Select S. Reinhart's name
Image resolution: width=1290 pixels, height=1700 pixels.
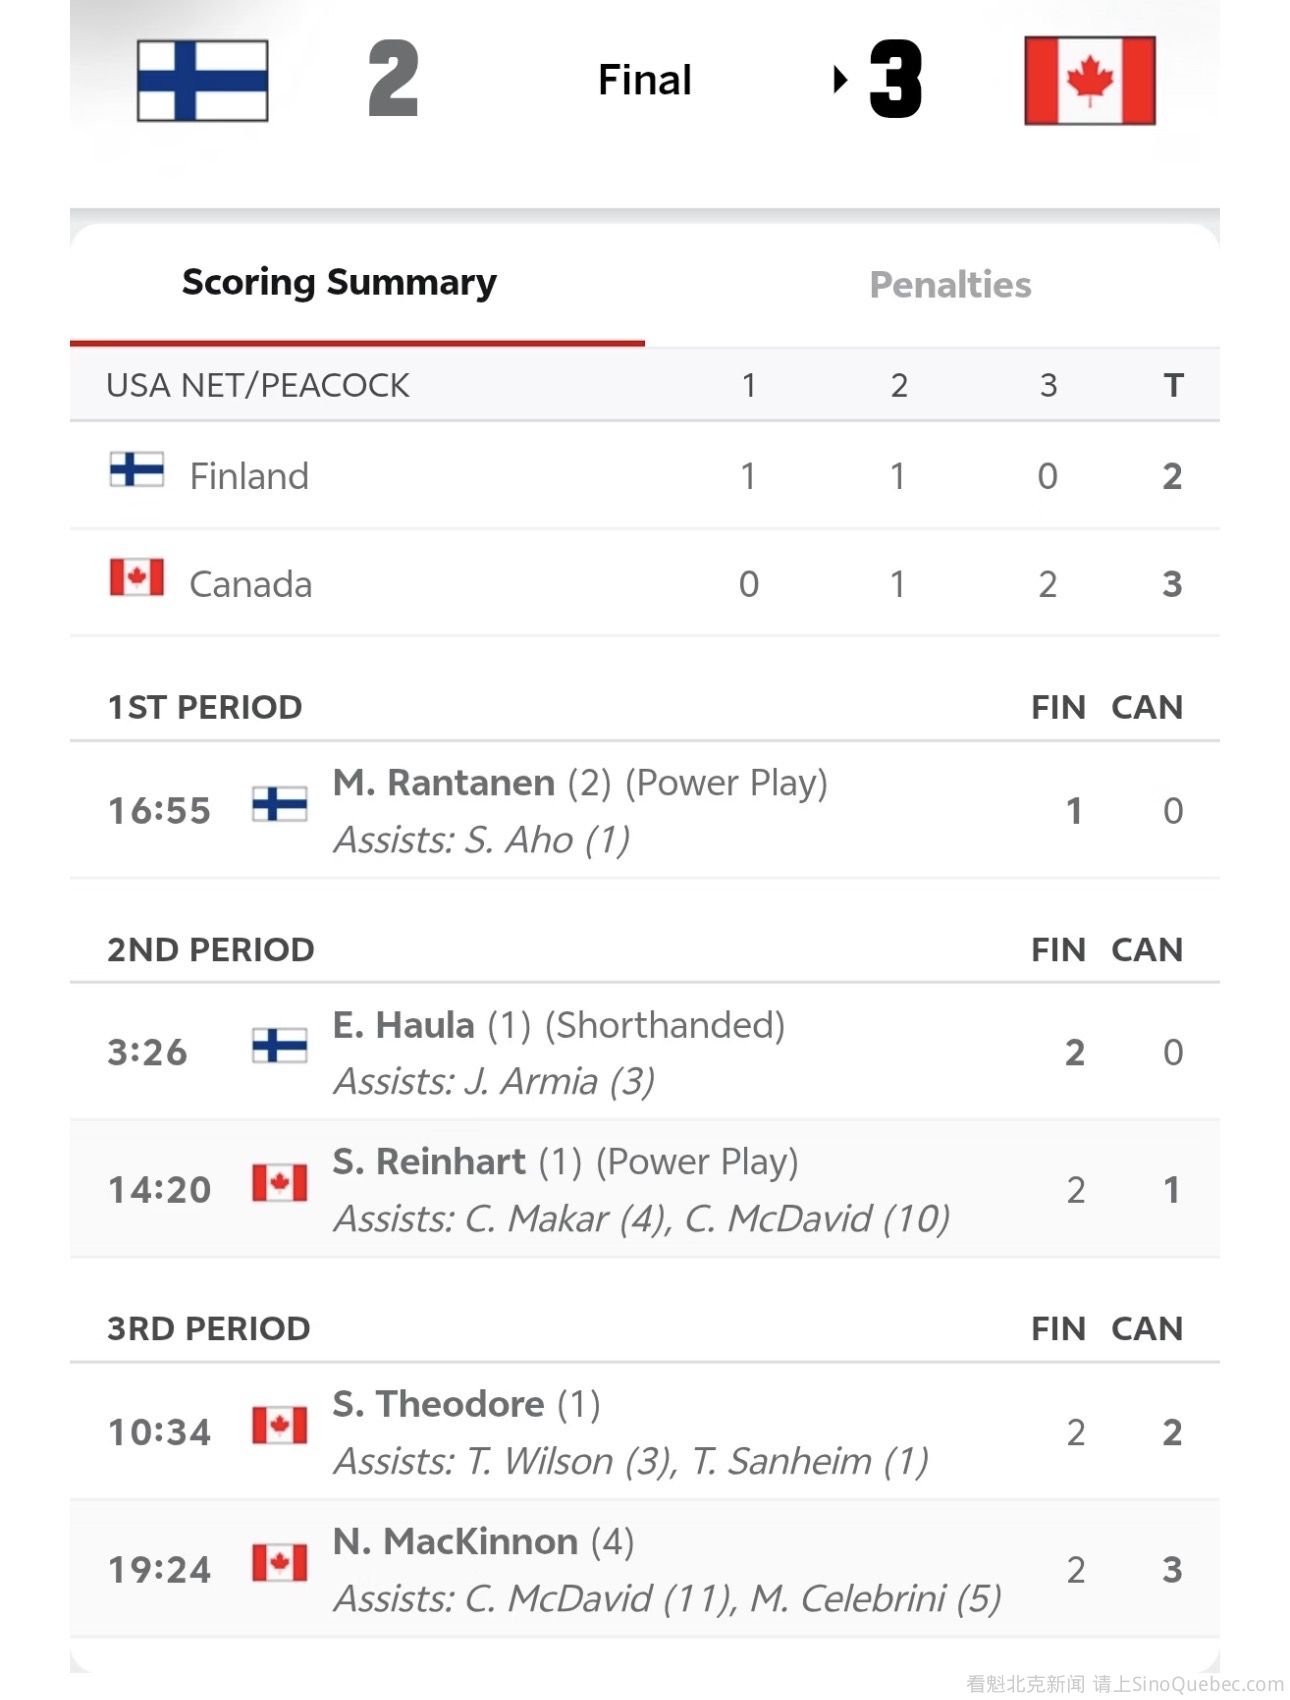coord(429,1162)
